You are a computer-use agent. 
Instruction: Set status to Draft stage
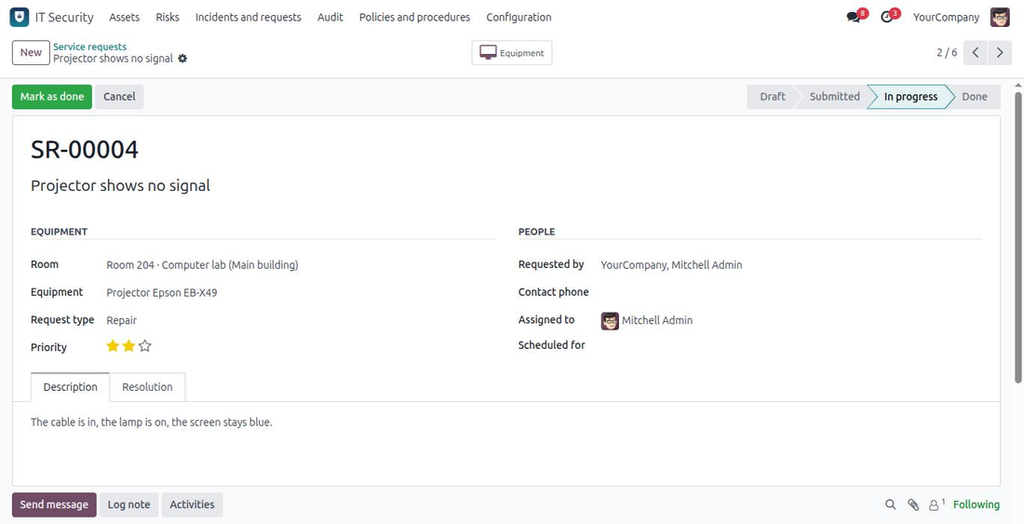pos(773,97)
